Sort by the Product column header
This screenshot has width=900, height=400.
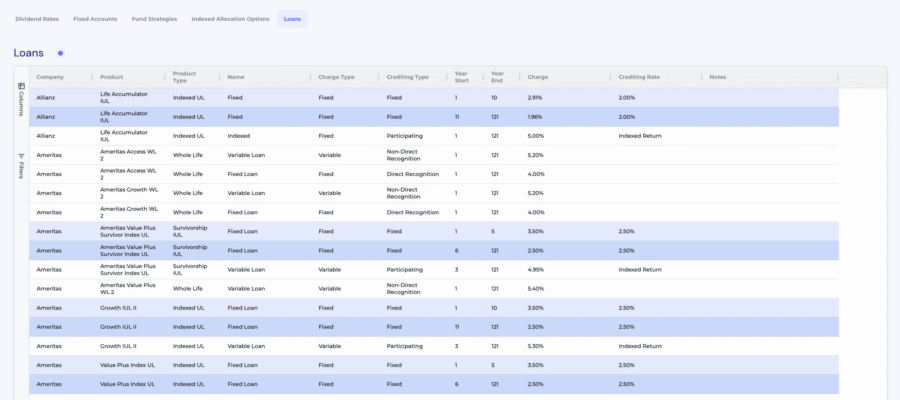(x=111, y=77)
